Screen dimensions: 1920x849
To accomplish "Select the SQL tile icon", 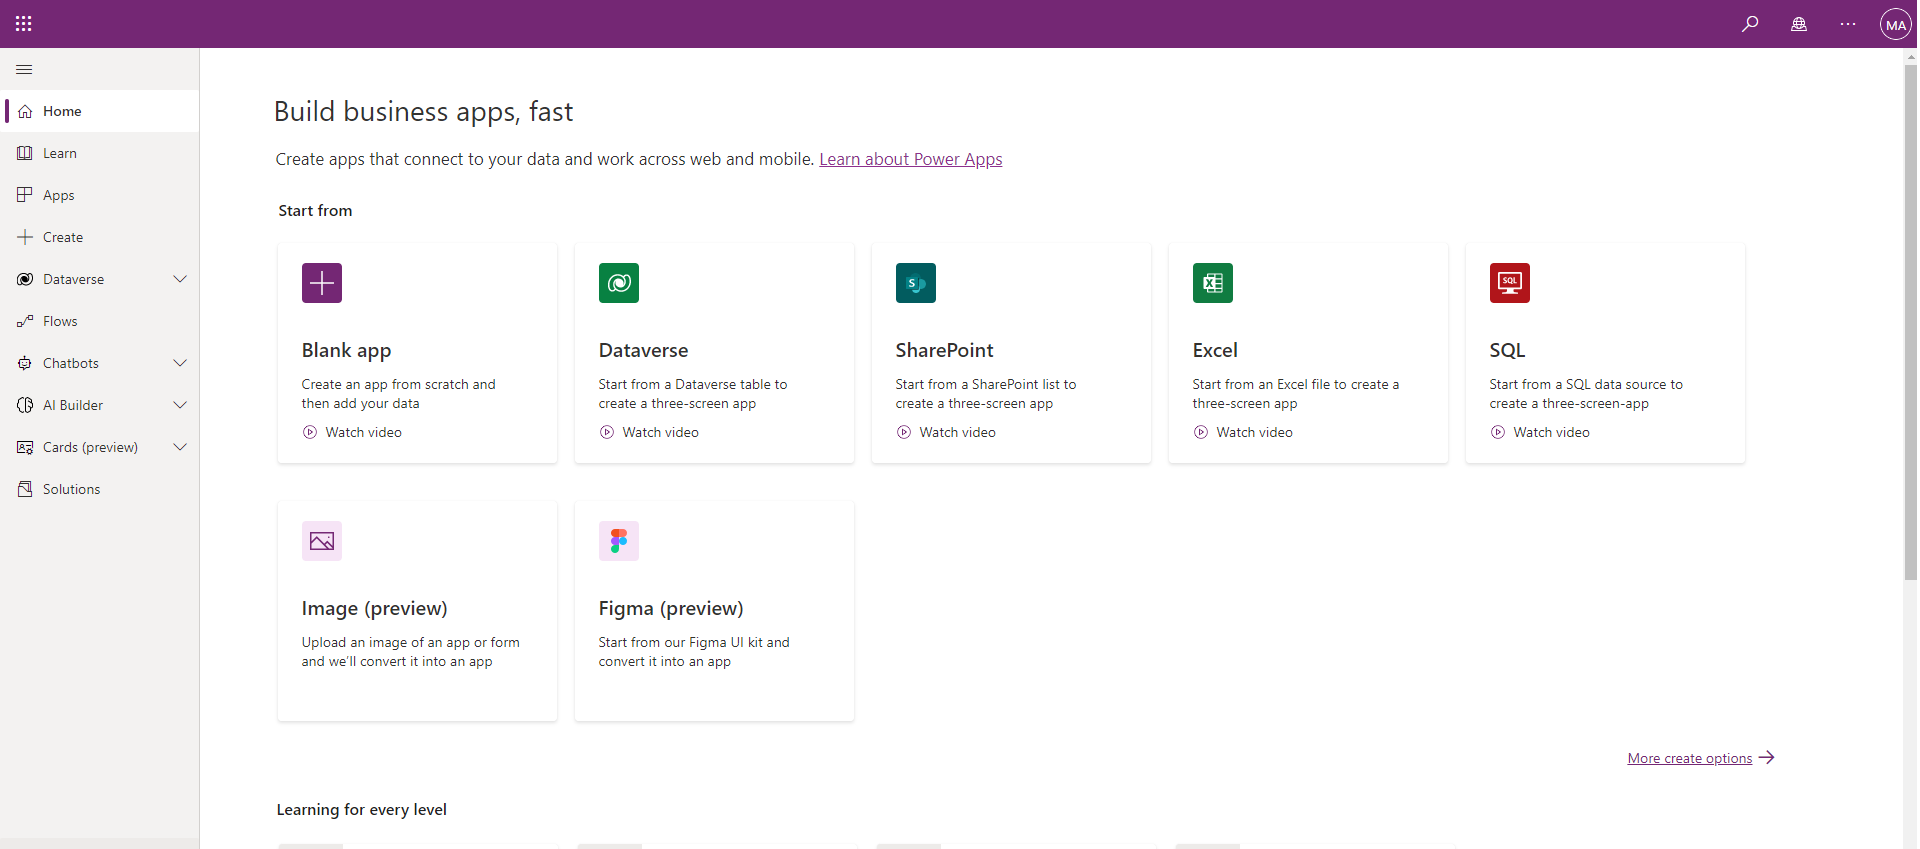I will click(x=1509, y=283).
